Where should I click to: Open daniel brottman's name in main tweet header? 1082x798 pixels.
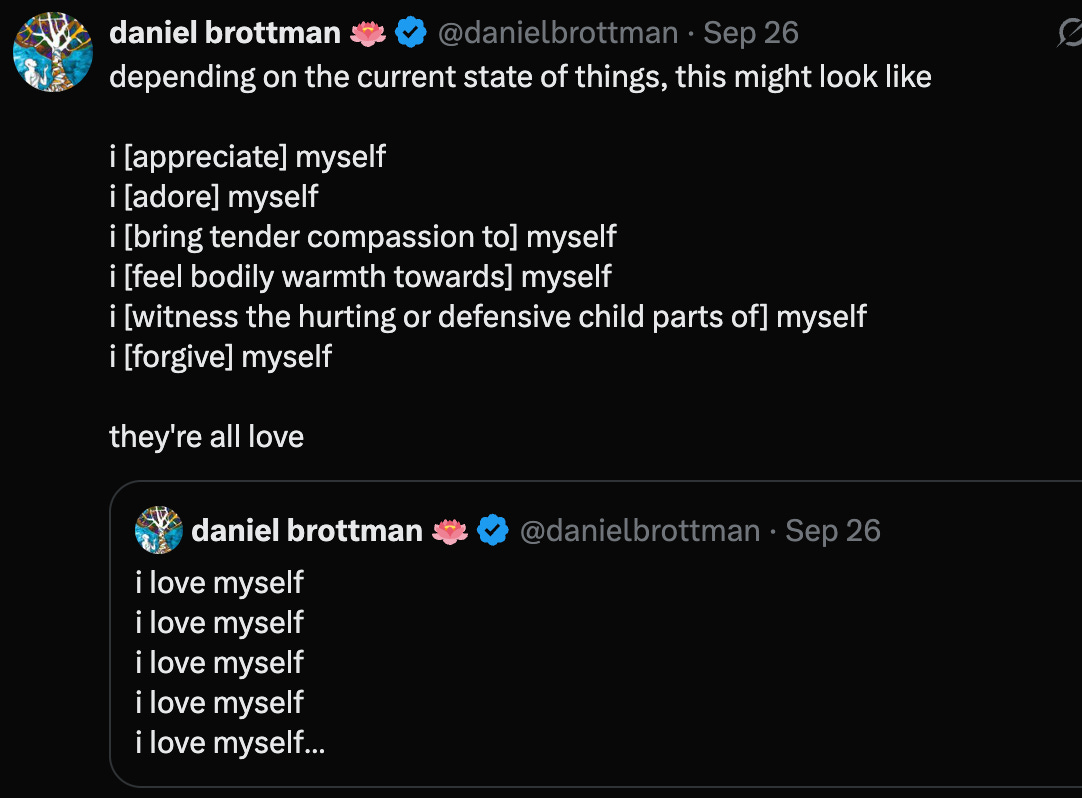coord(225,33)
